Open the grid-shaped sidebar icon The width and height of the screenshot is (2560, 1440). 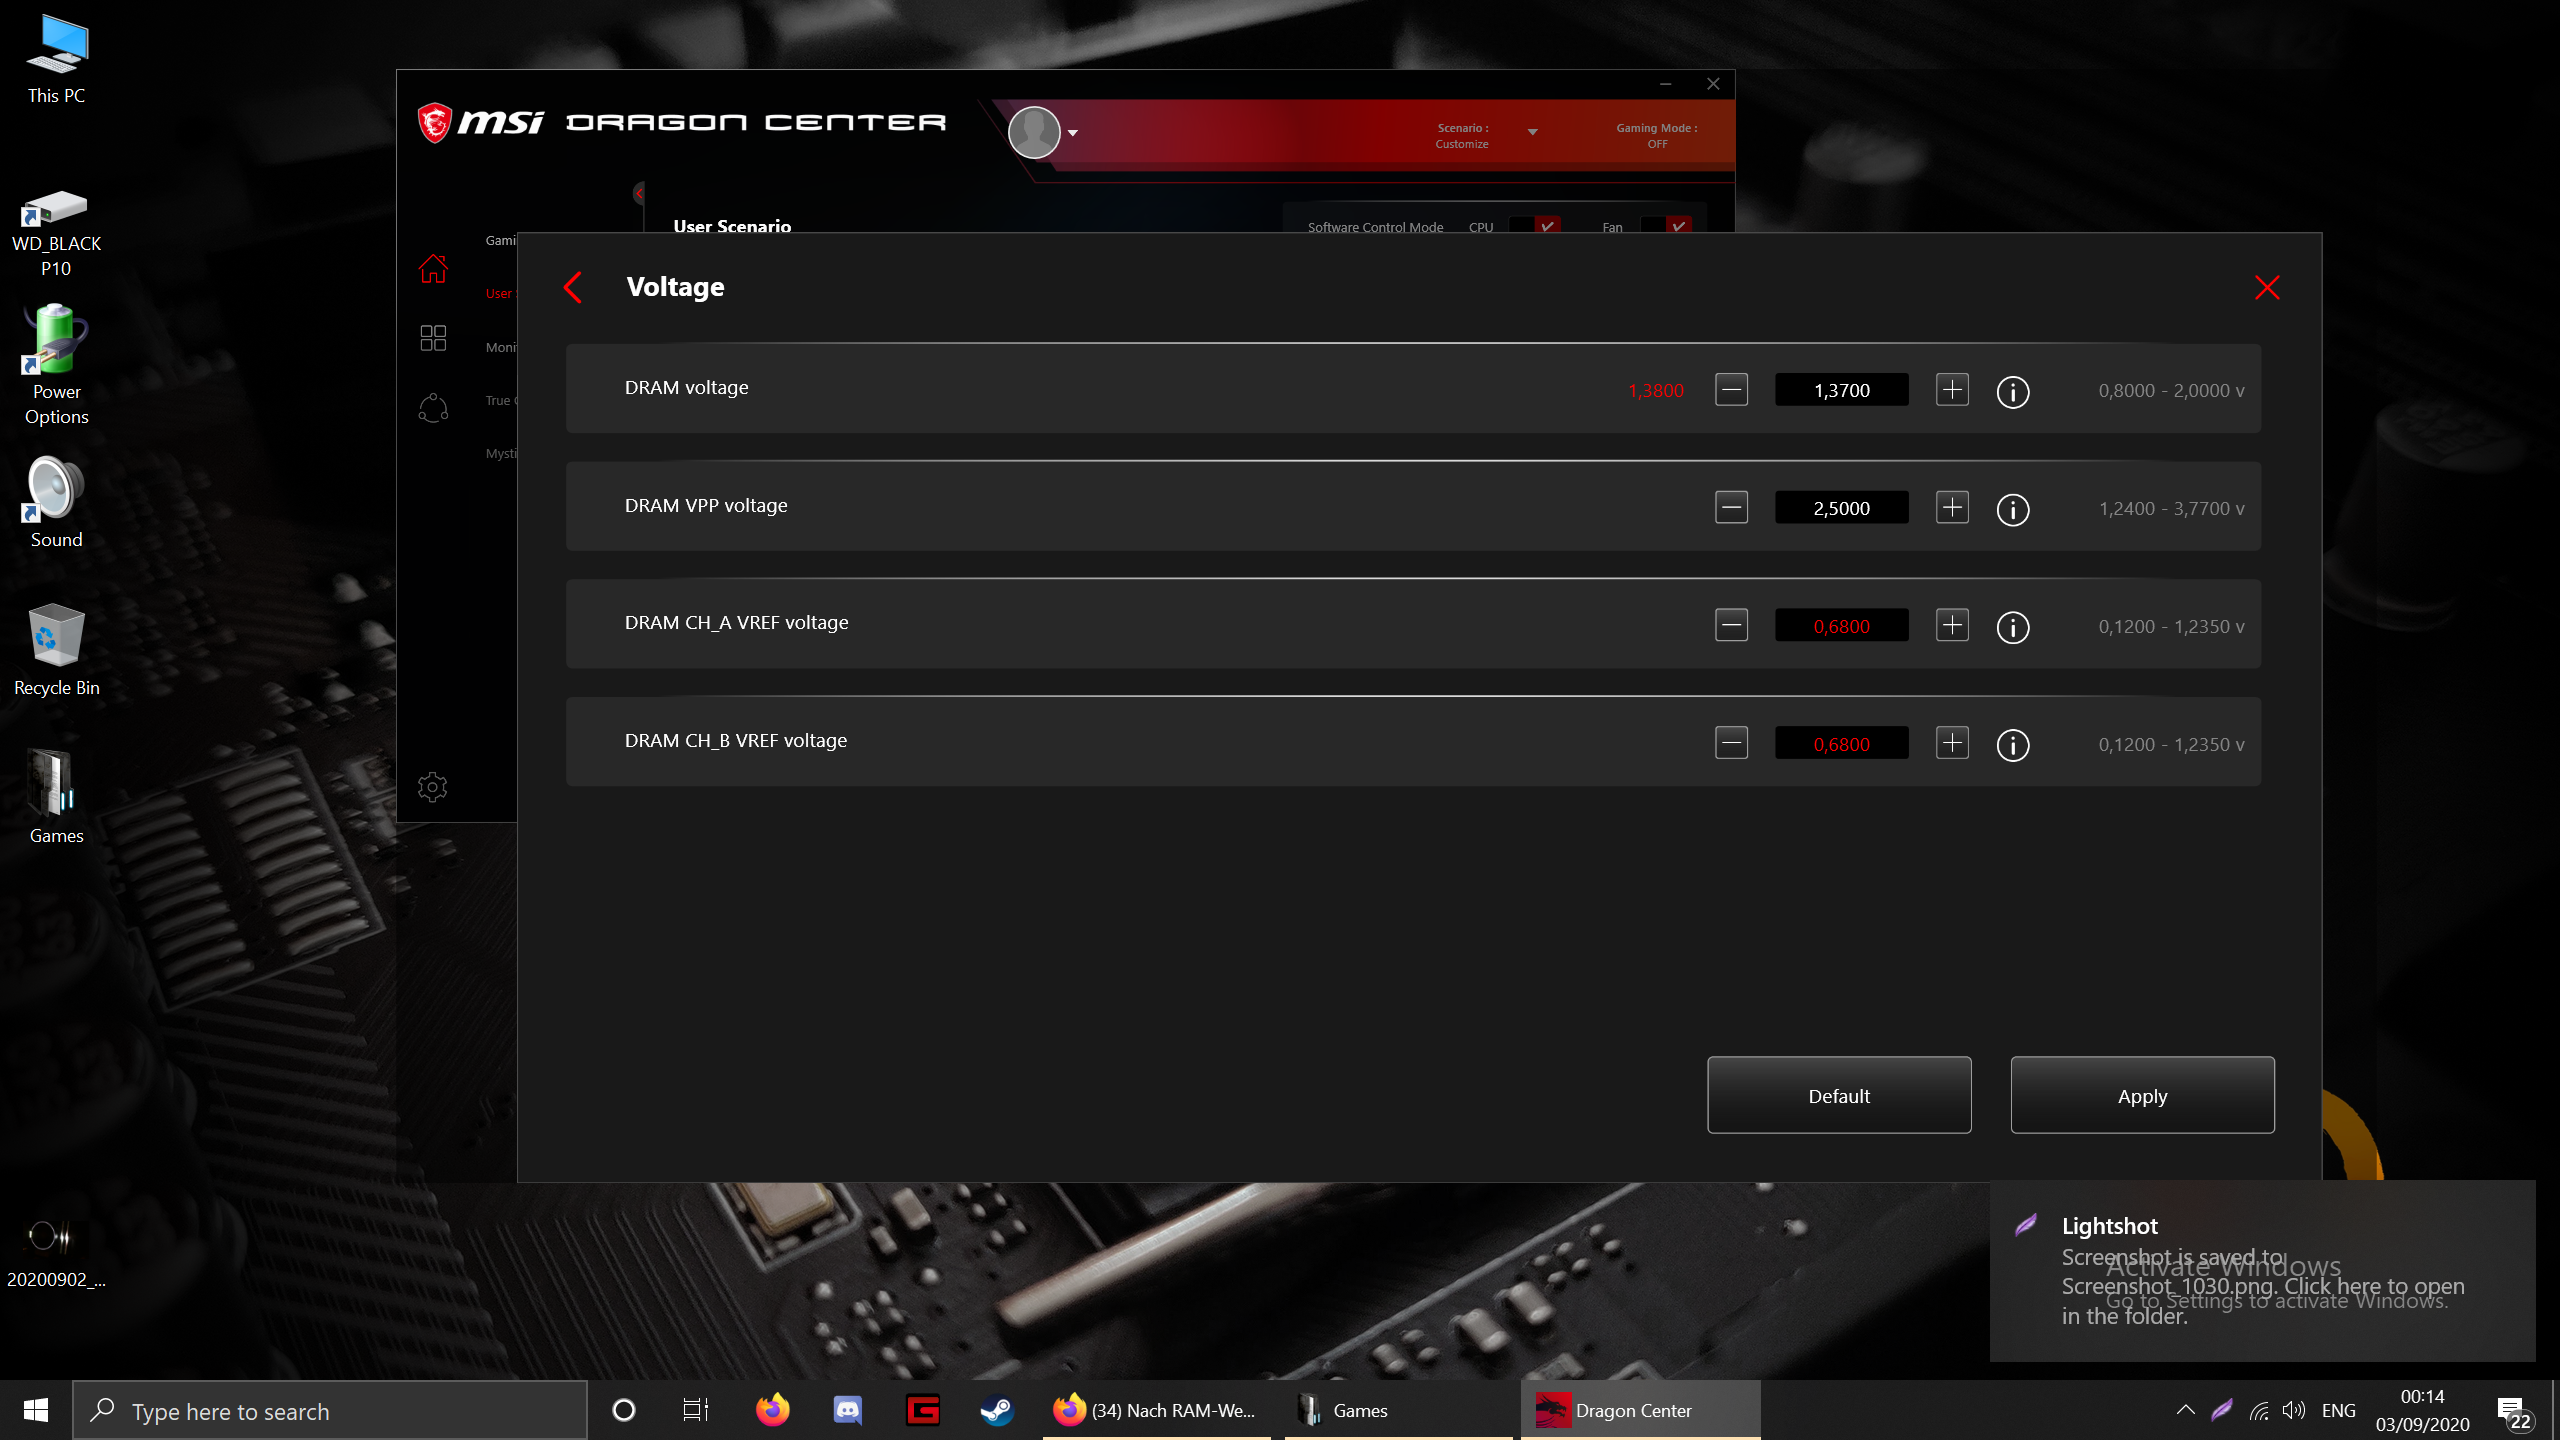click(x=433, y=338)
